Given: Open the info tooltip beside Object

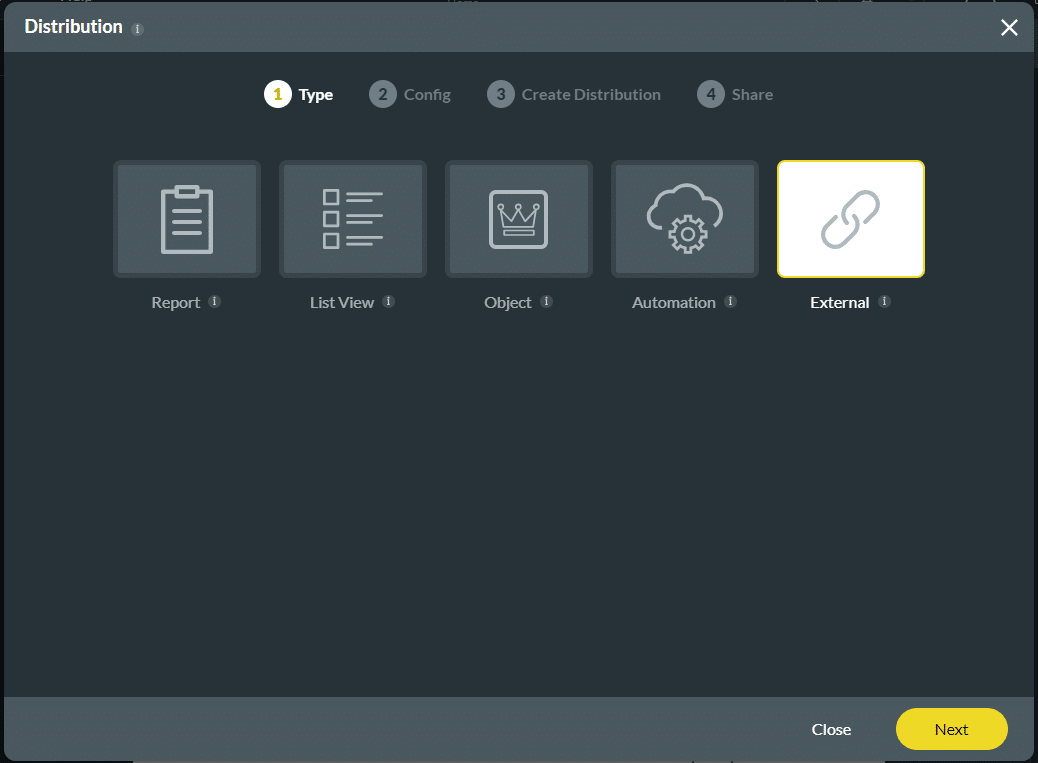Looking at the screenshot, I should tap(546, 301).
